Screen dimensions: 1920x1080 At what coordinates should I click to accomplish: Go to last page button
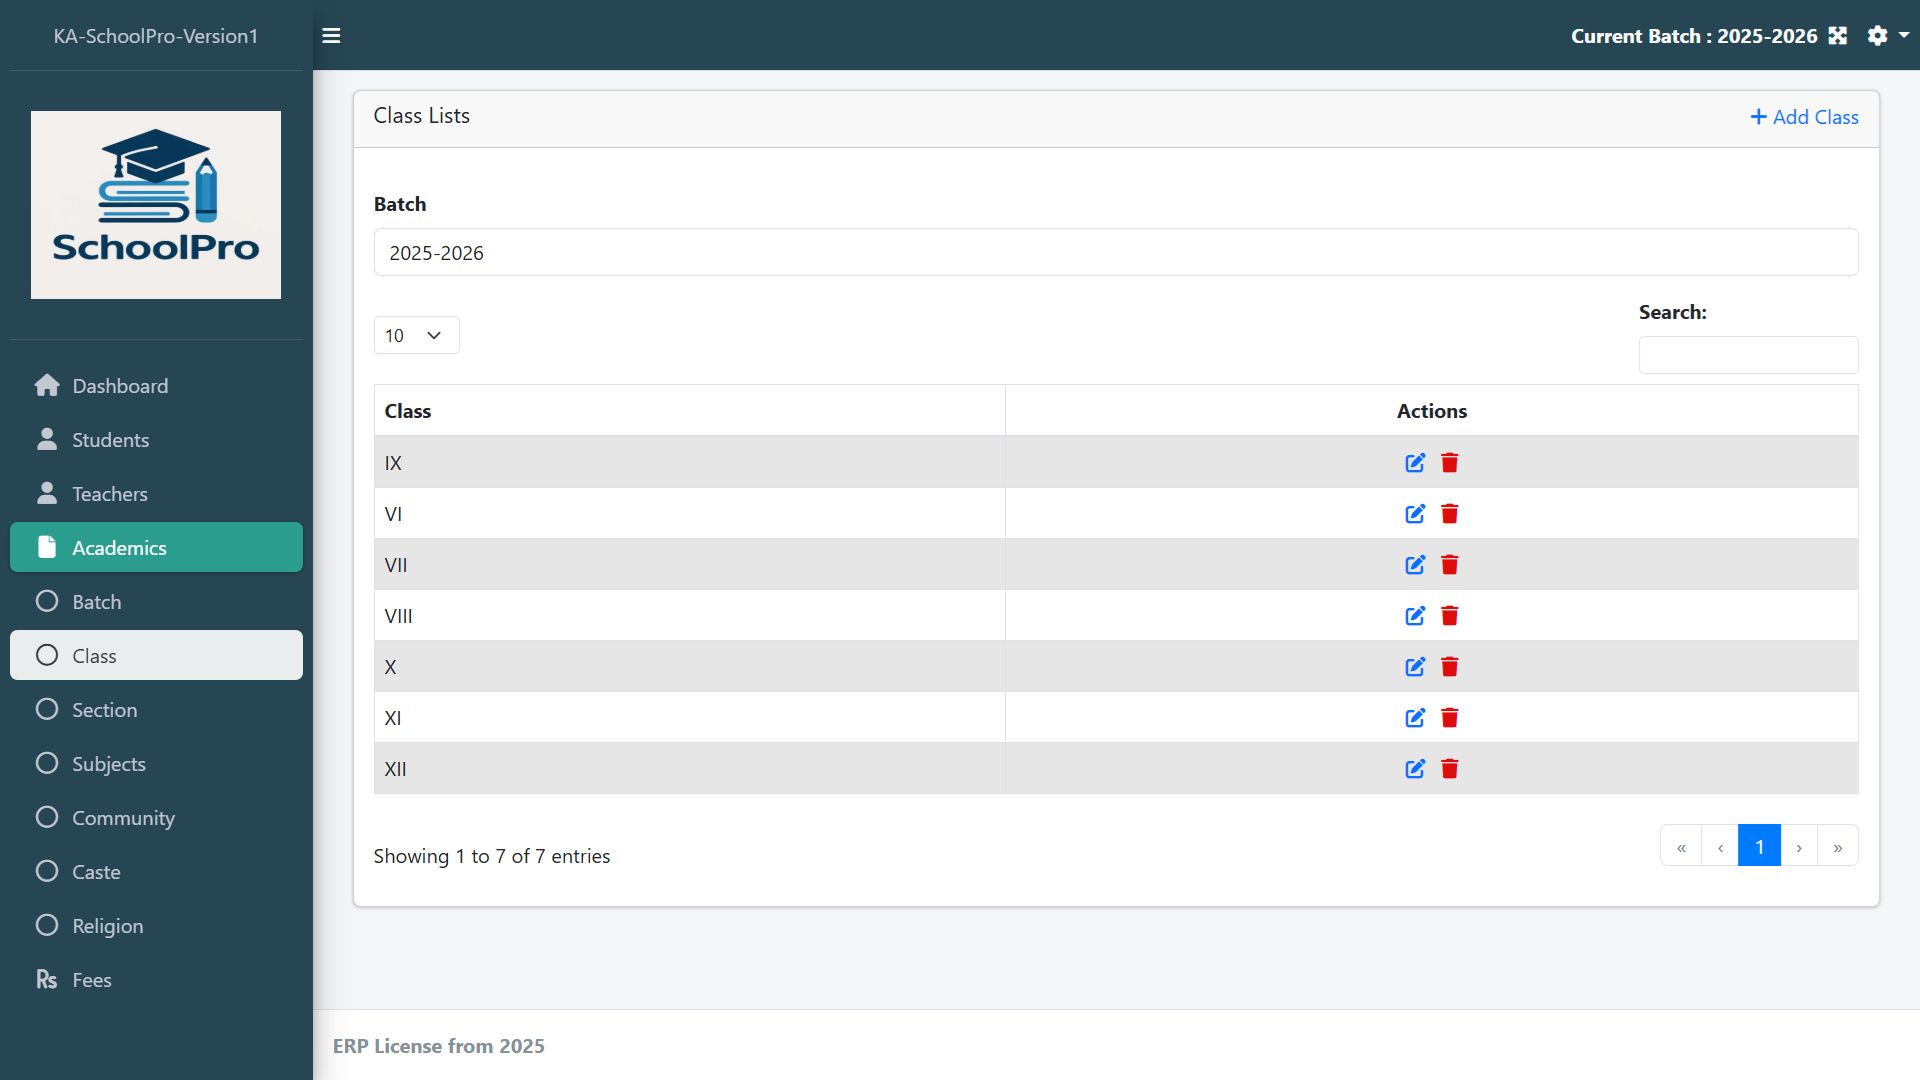1837,847
